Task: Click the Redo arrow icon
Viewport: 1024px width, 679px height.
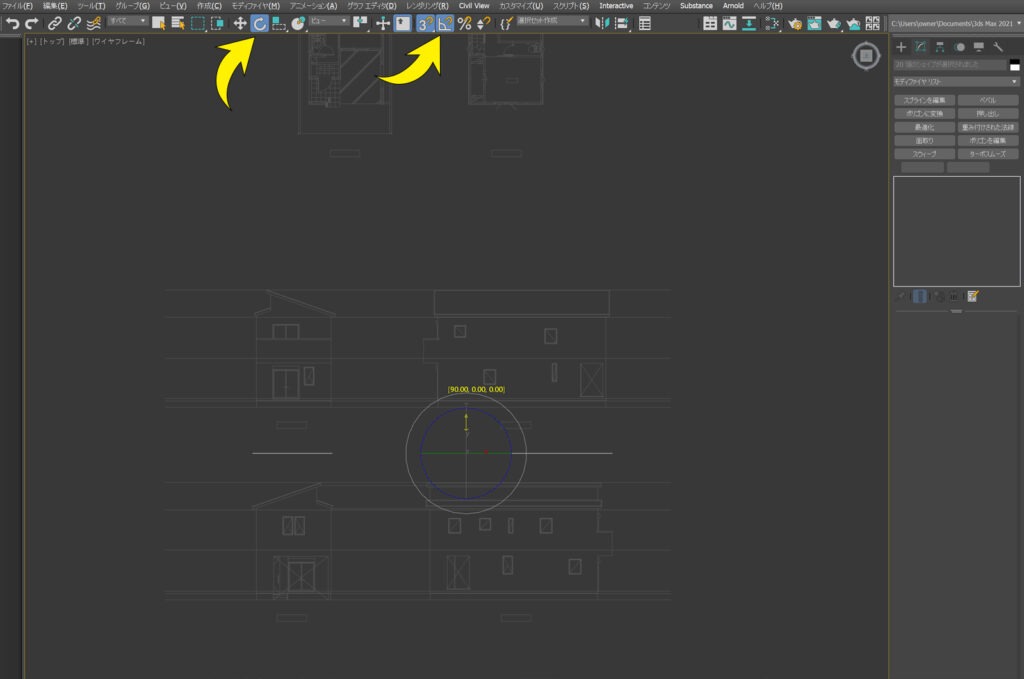Action: tap(31, 24)
